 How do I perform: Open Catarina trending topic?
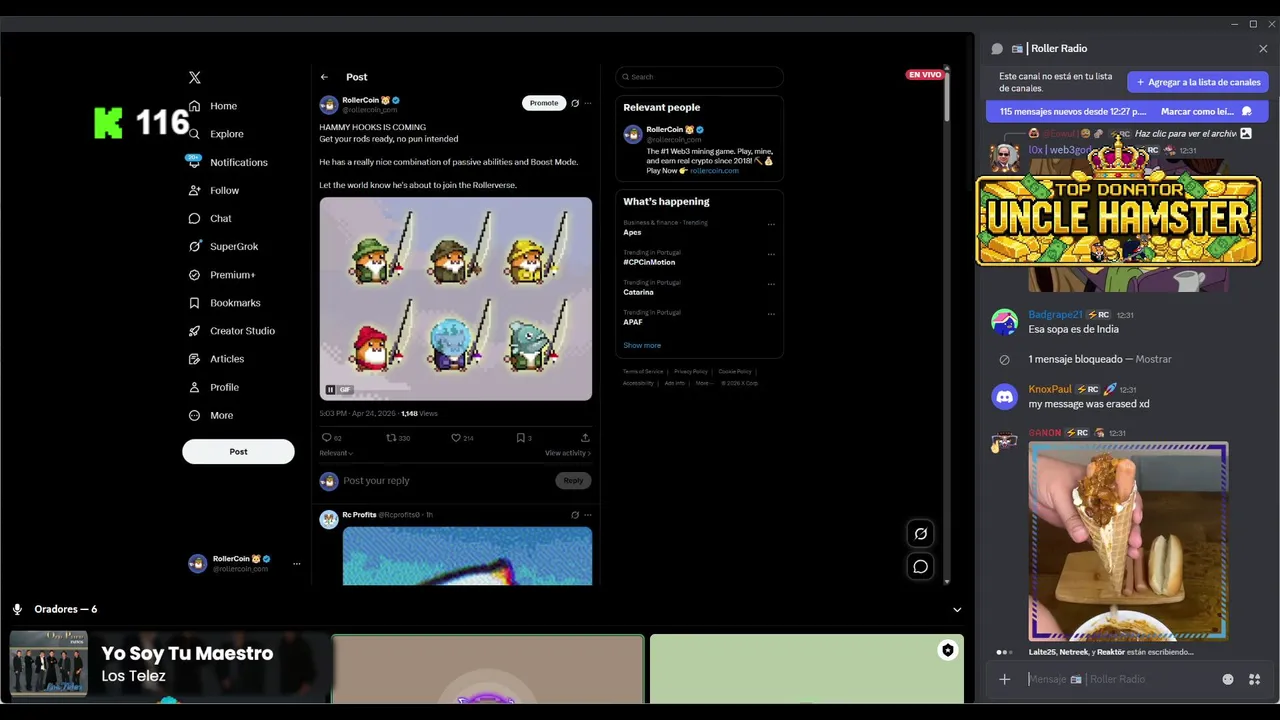pos(638,292)
